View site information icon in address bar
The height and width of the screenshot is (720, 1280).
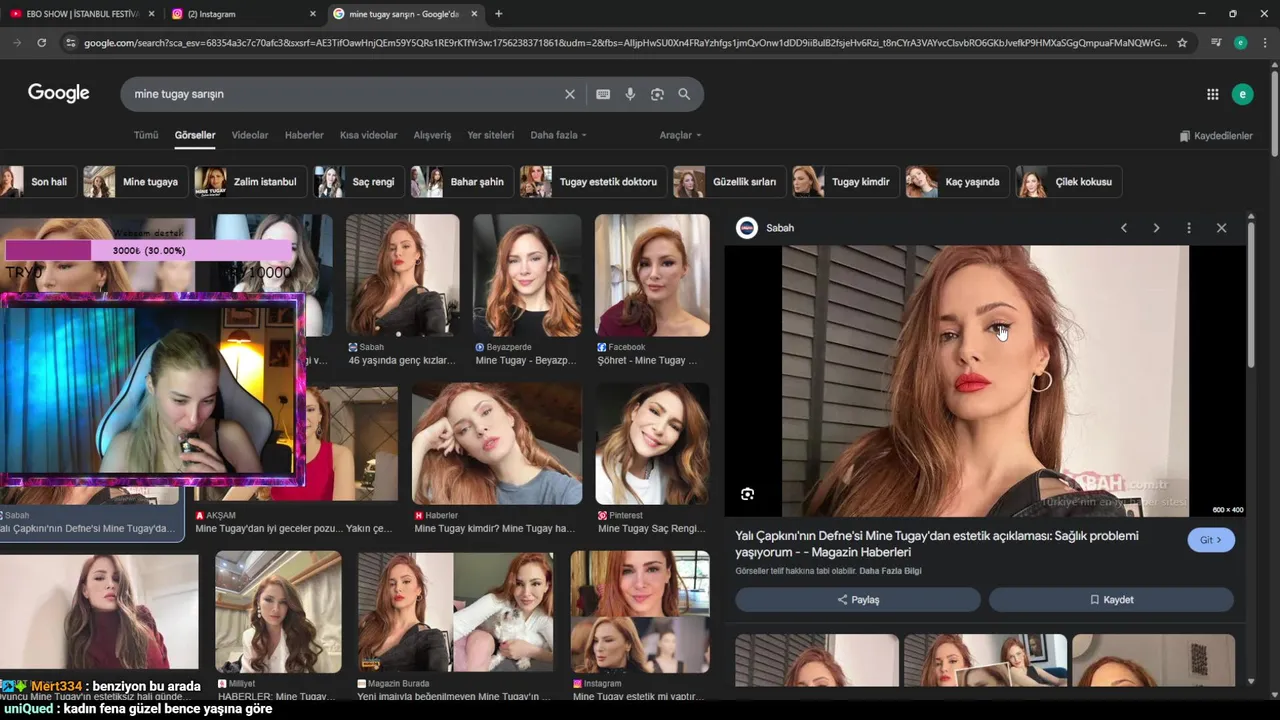coord(70,43)
